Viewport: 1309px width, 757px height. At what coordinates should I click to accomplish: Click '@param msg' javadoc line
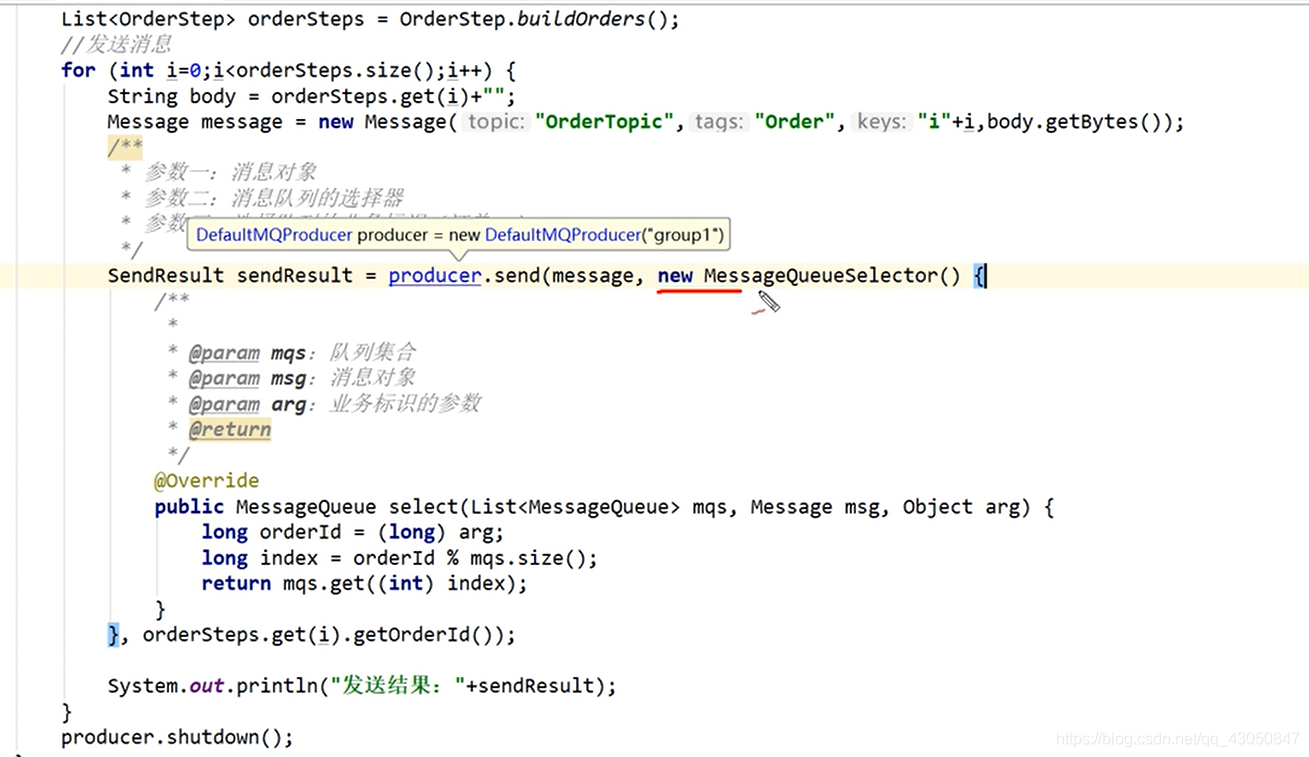click(x=302, y=378)
